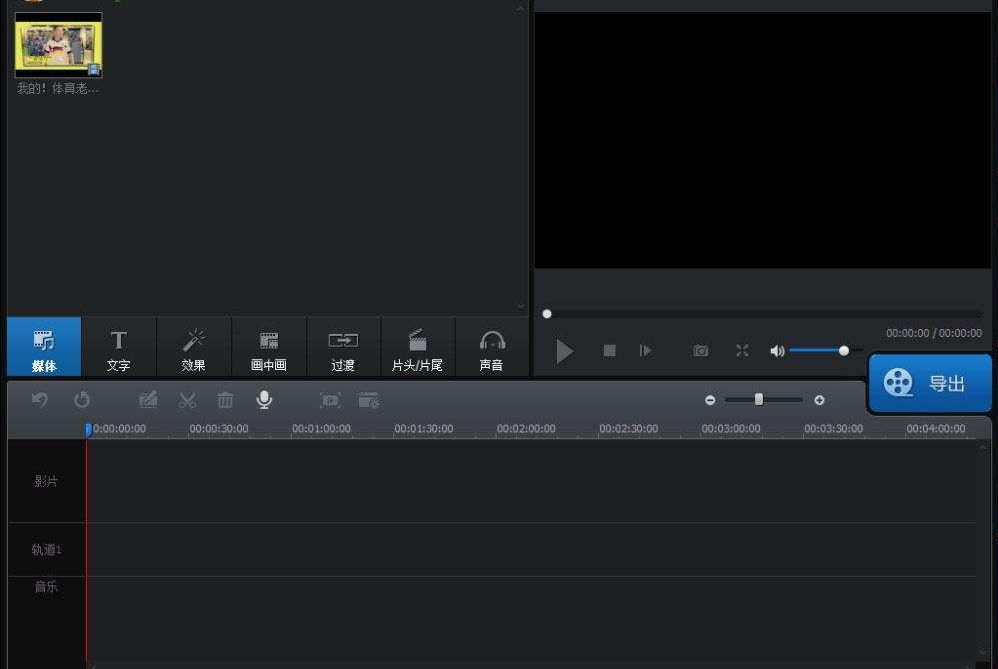Play the video preview

point(564,351)
